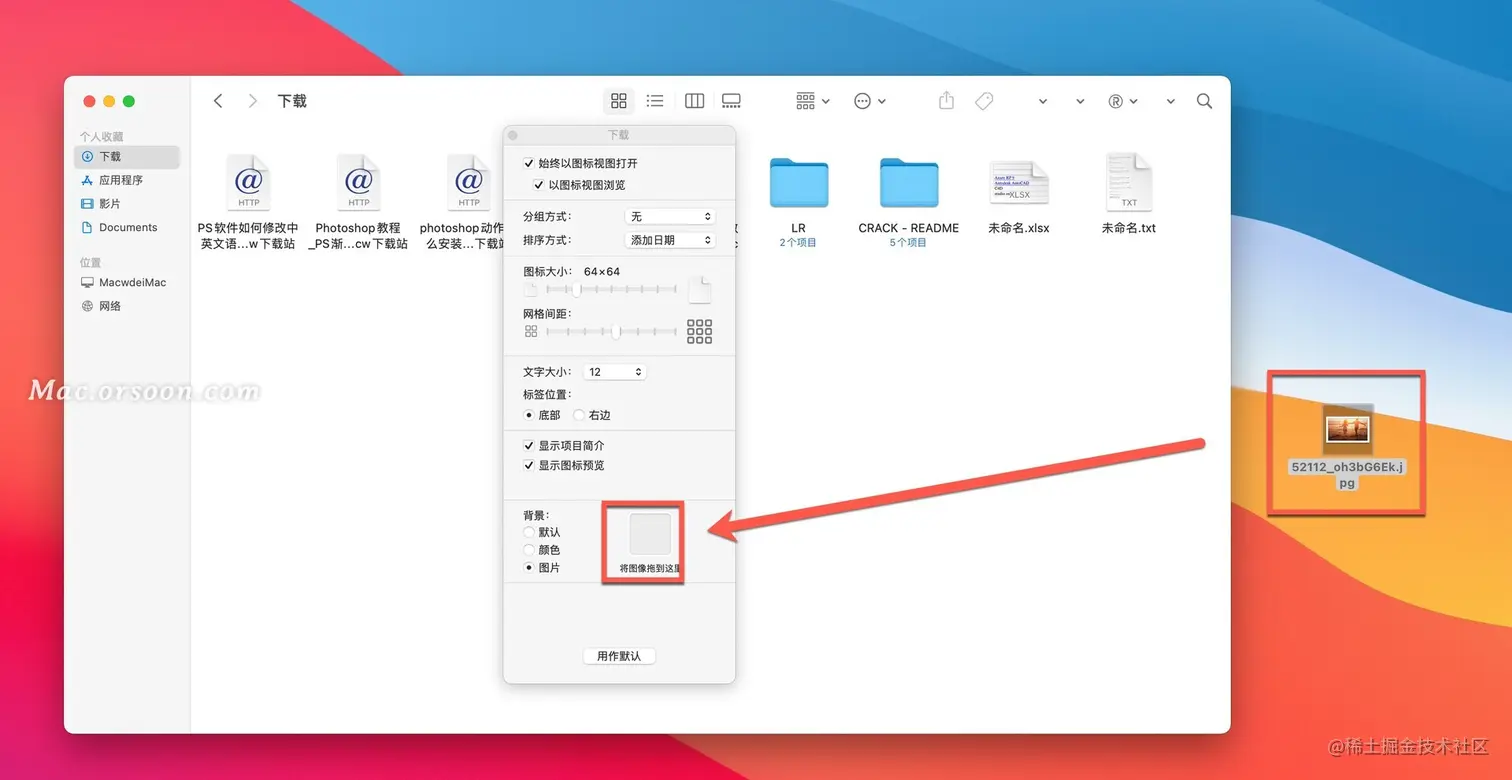Click the 2个项目 label under LR
Screen dimensions: 1512x780
coord(798,243)
